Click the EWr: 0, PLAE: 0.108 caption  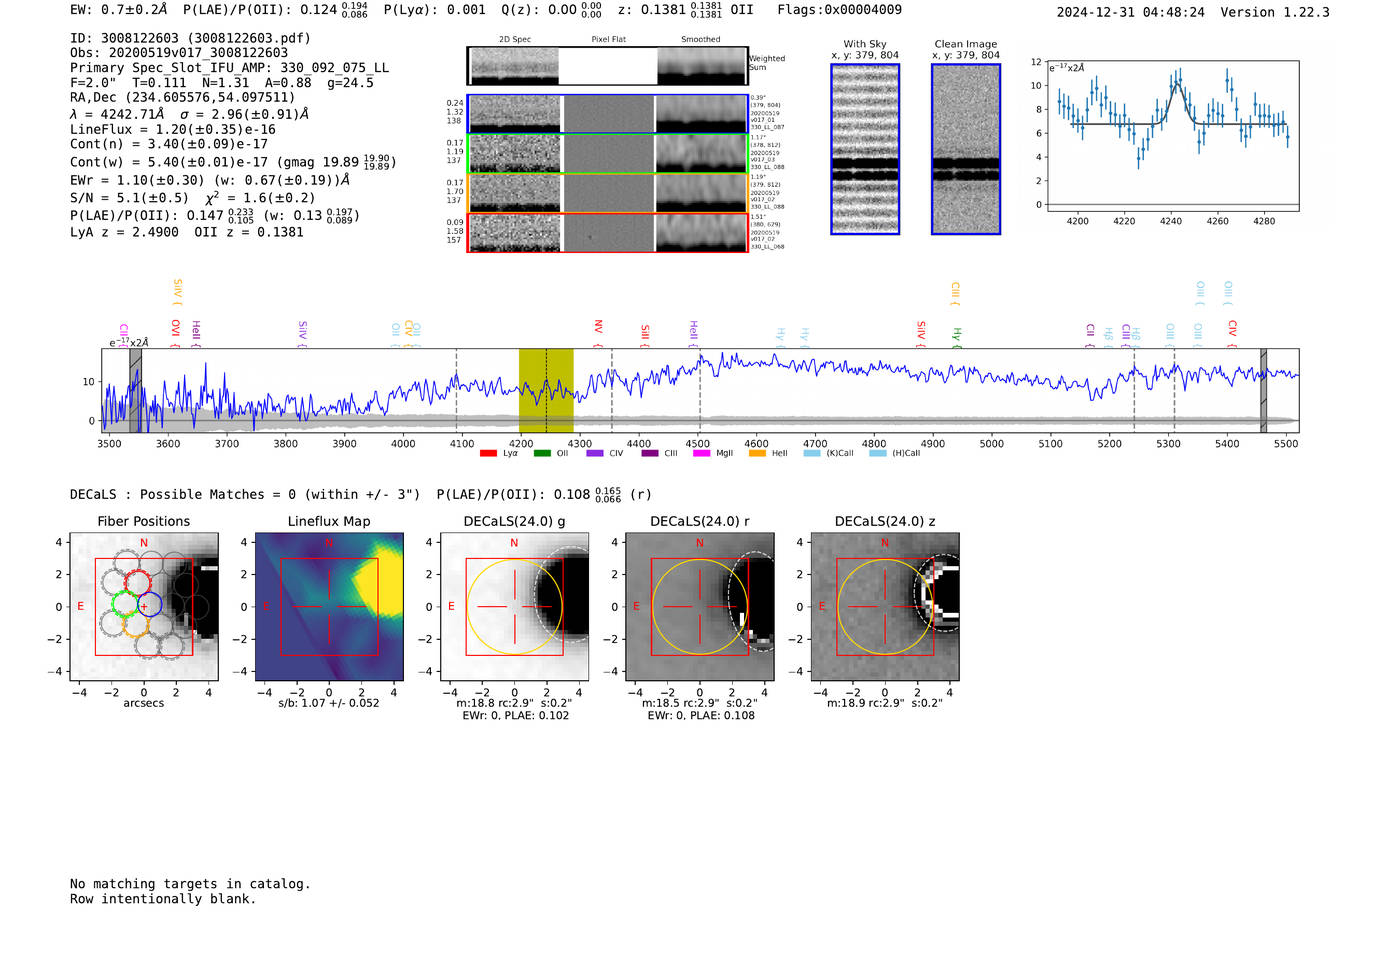coord(701,716)
